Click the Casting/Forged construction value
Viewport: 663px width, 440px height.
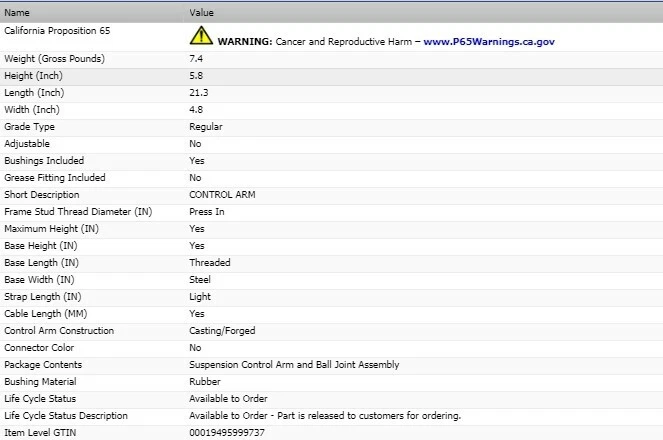(221, 331)
